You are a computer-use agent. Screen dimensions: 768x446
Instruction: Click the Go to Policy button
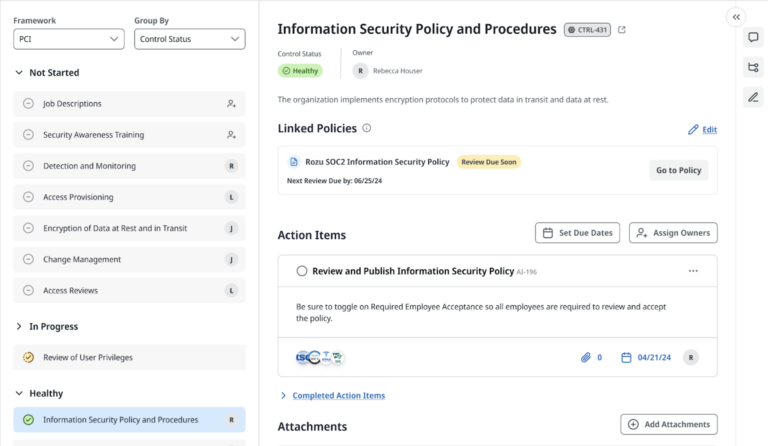point(679,171)
